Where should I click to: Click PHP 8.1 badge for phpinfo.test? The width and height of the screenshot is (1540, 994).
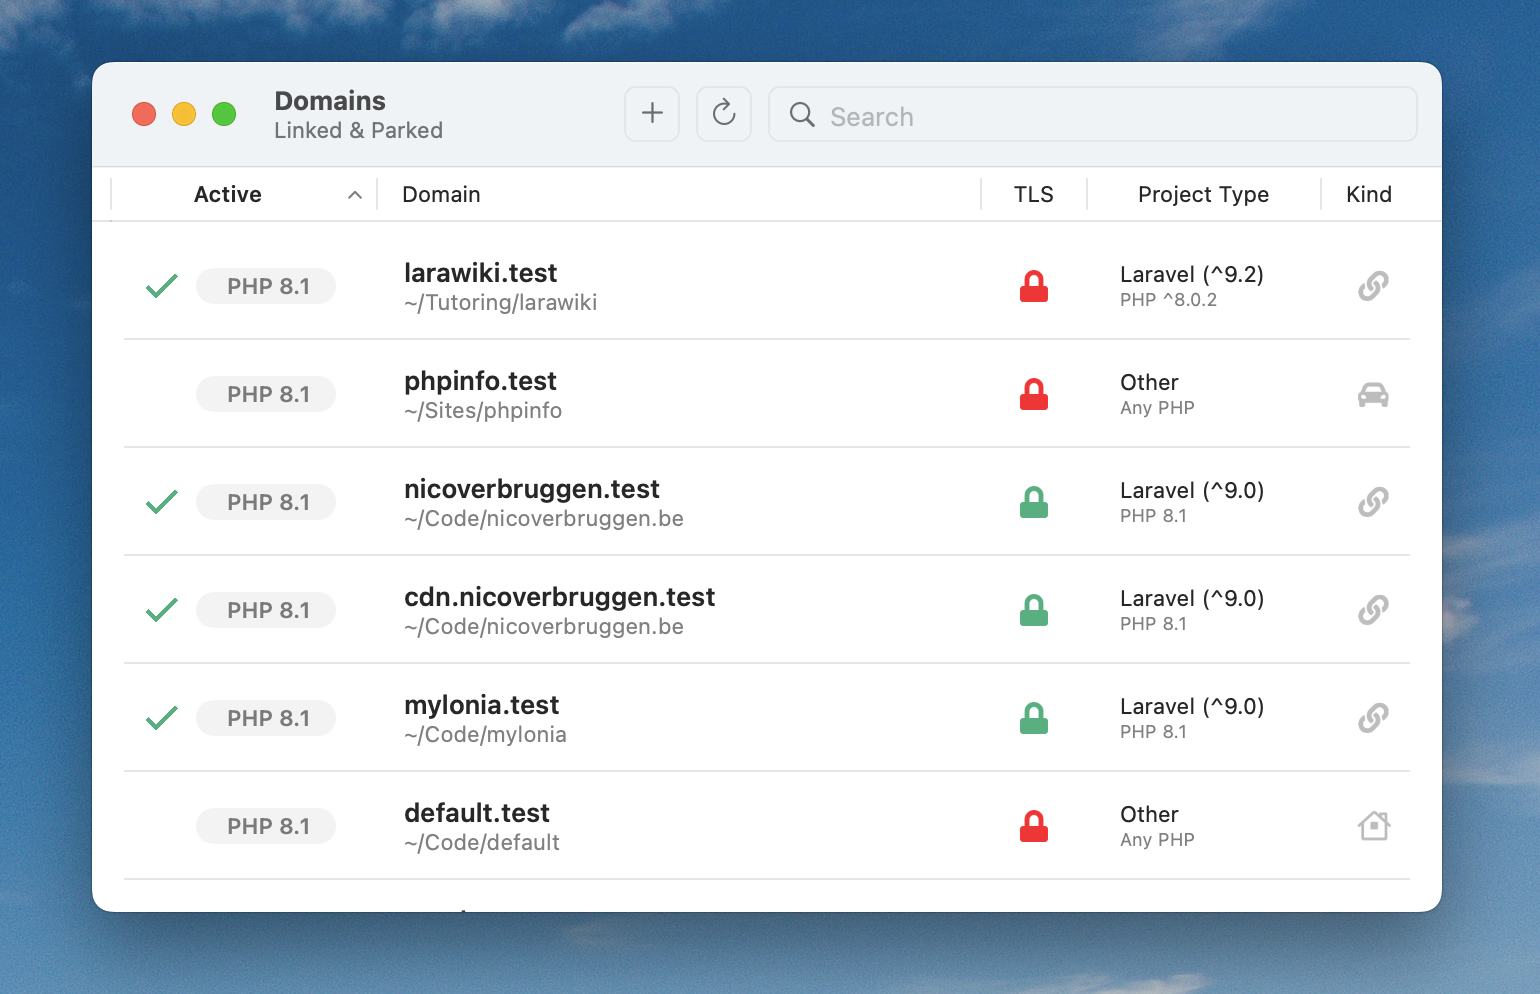pyautogui.click(x=266, y=394)
